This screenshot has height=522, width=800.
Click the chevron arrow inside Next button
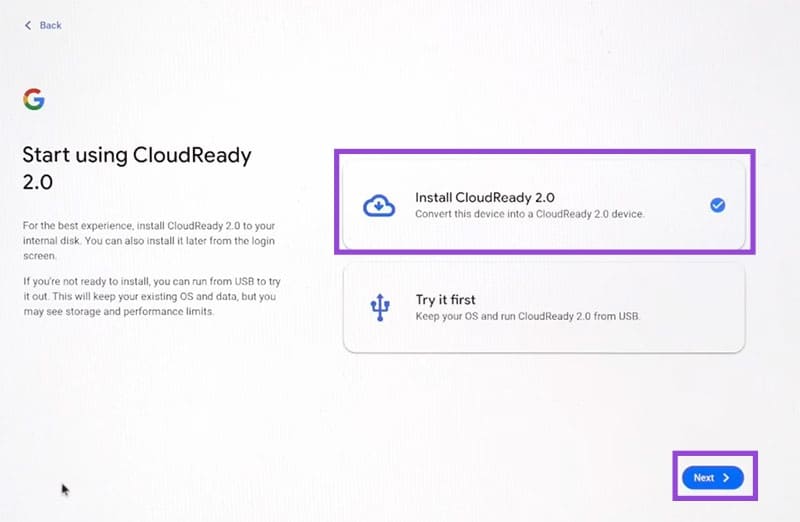pos(726,478)
